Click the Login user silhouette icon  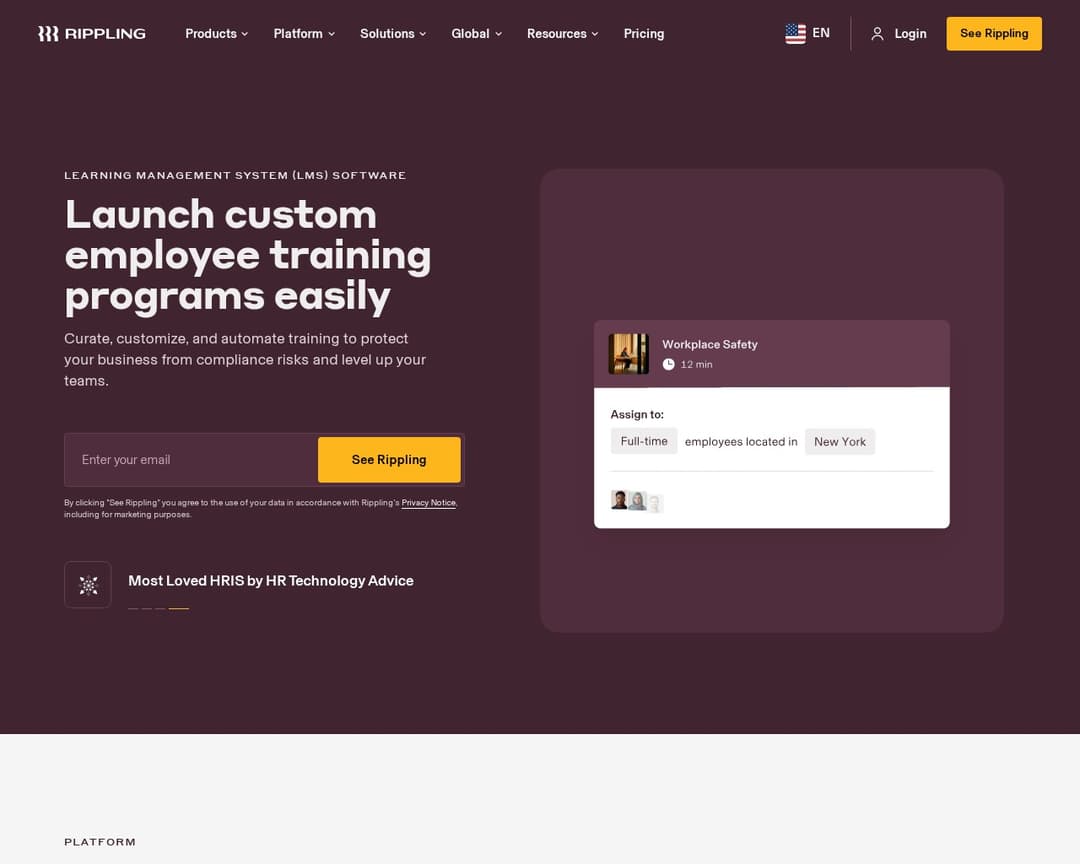pos(877,34)
